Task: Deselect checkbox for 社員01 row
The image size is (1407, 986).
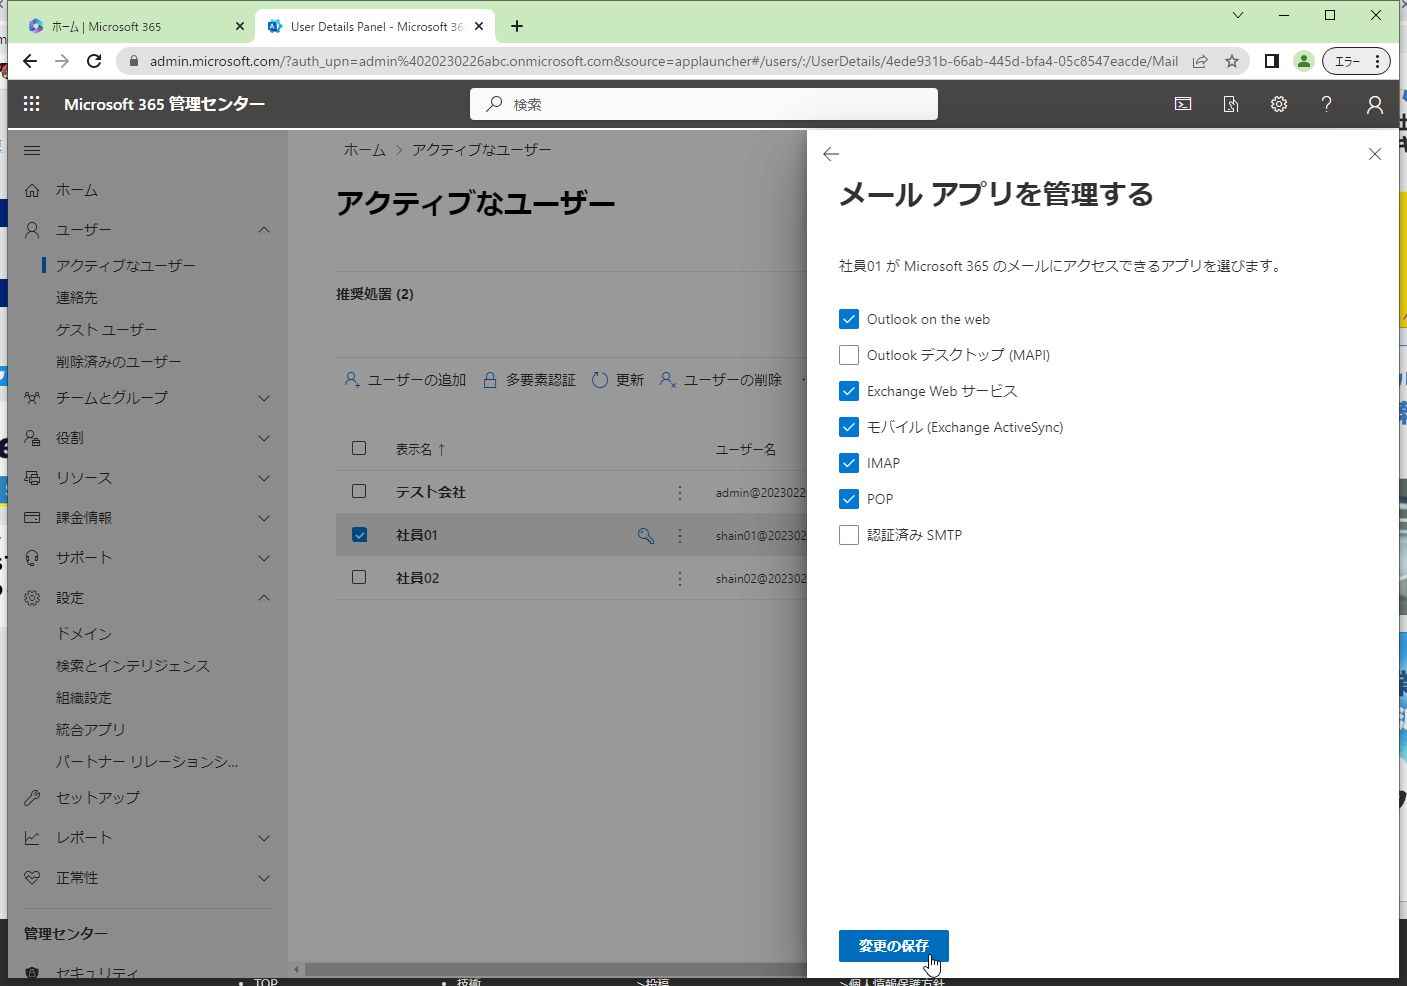Action: tap(359, 535)
